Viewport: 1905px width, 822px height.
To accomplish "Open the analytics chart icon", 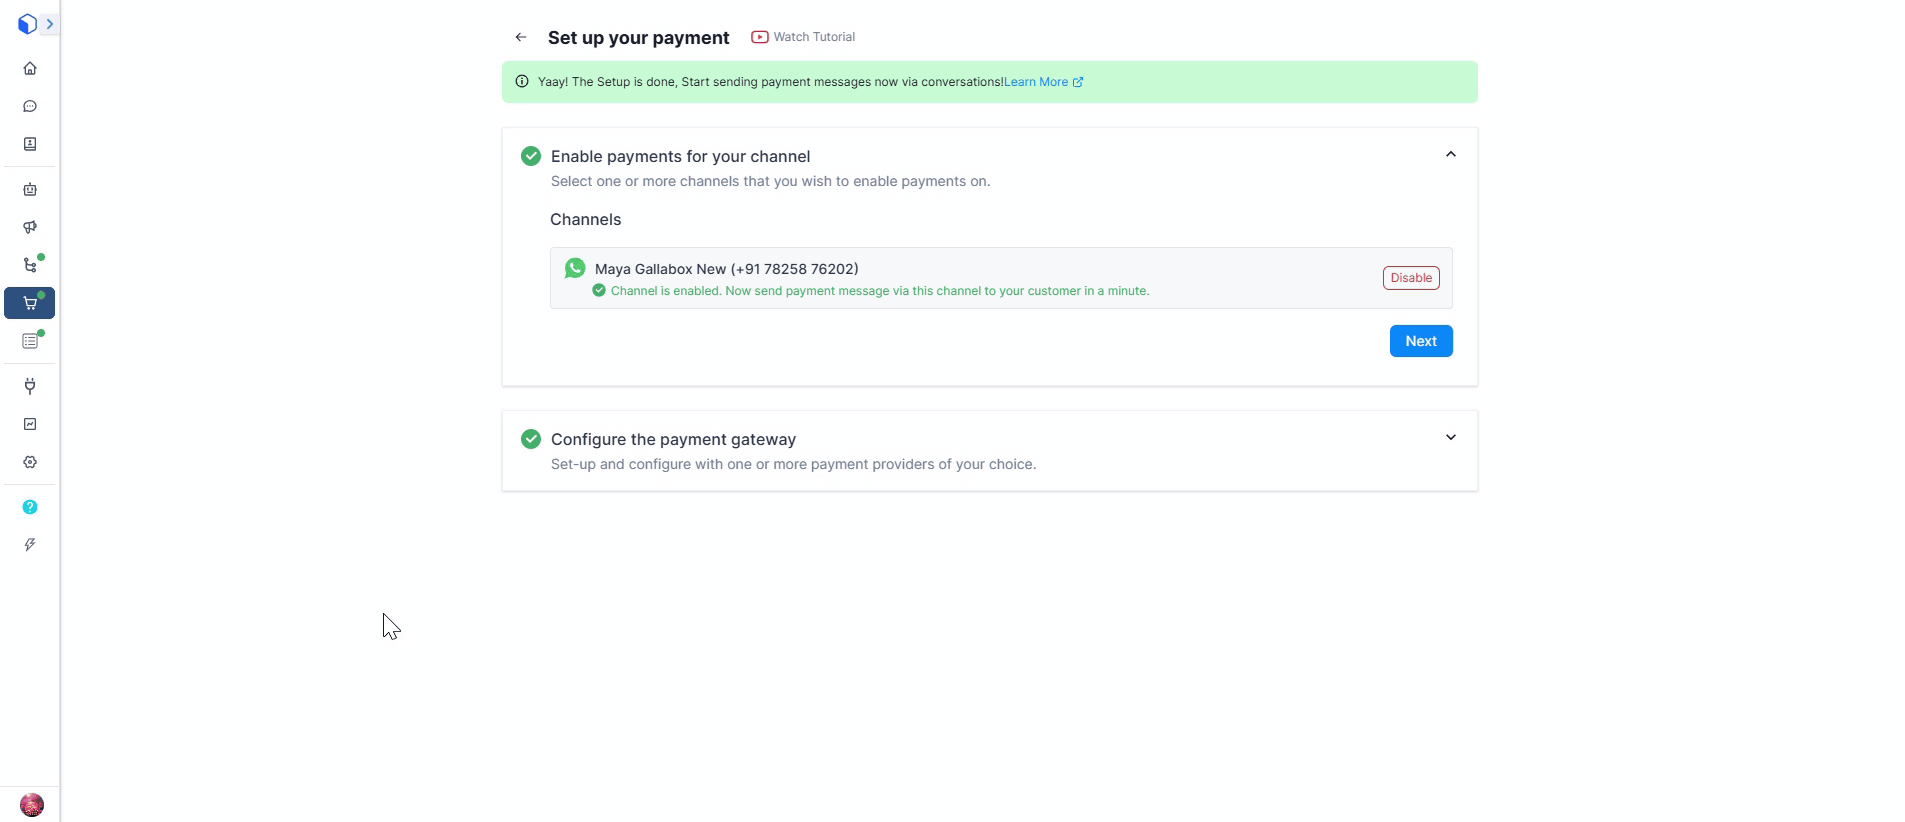I will click(30, 424).
